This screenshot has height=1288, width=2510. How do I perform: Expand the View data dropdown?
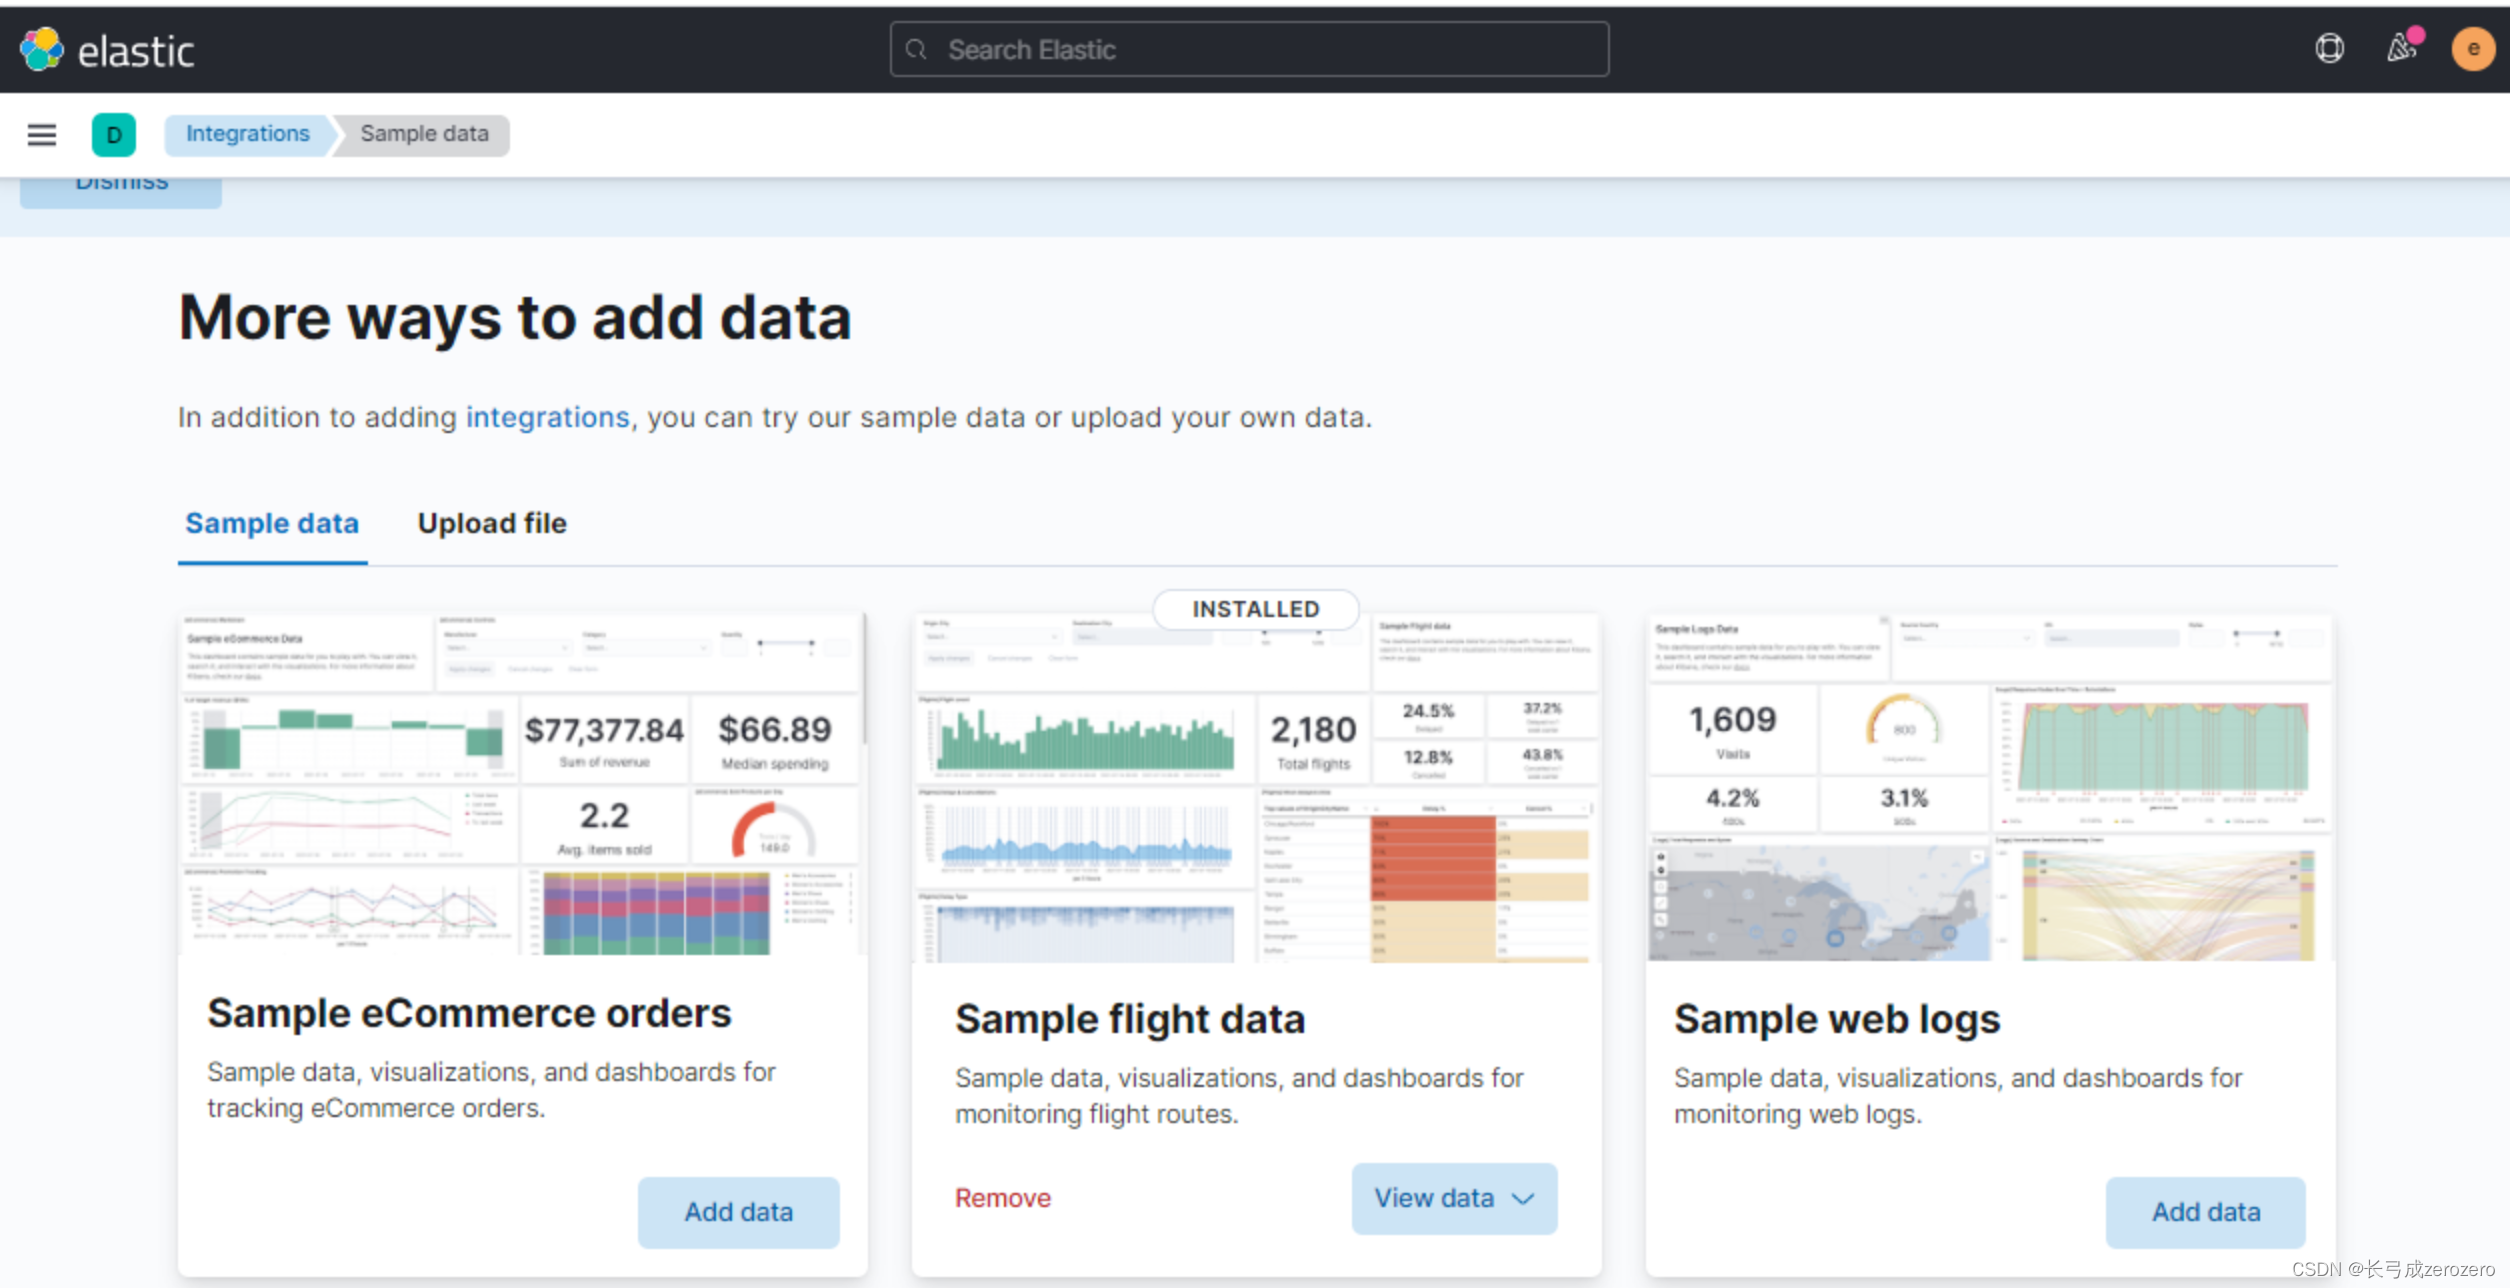click(x=1454, y=1198)
